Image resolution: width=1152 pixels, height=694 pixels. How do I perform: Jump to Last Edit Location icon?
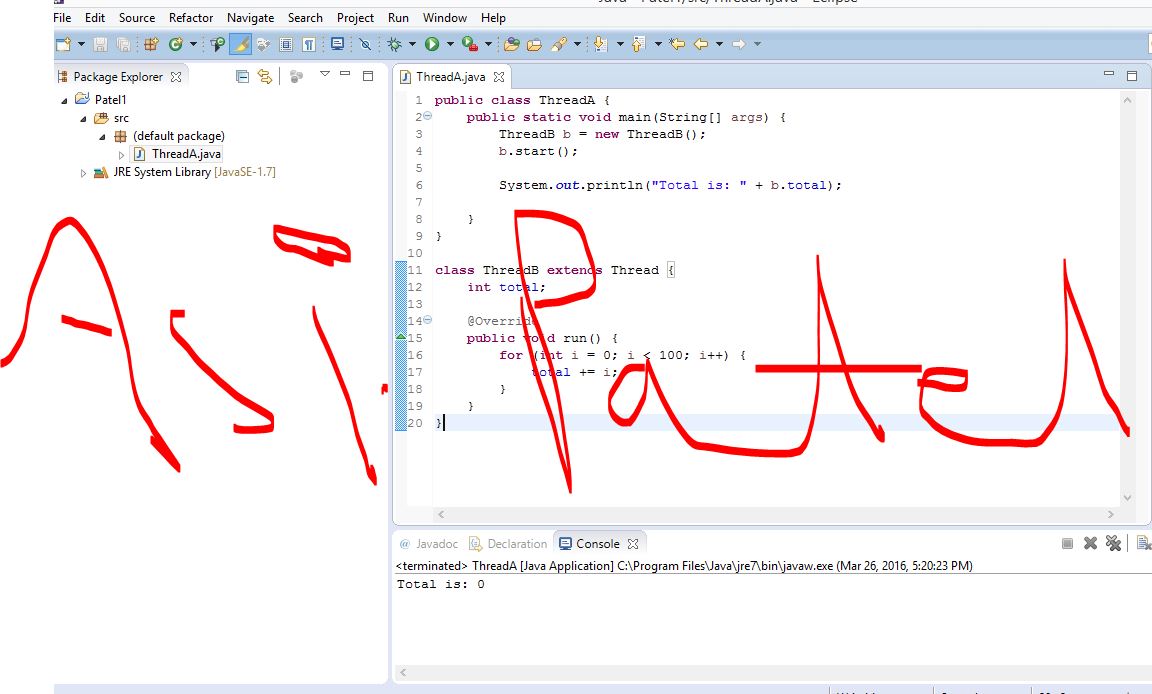coord(677,45)
